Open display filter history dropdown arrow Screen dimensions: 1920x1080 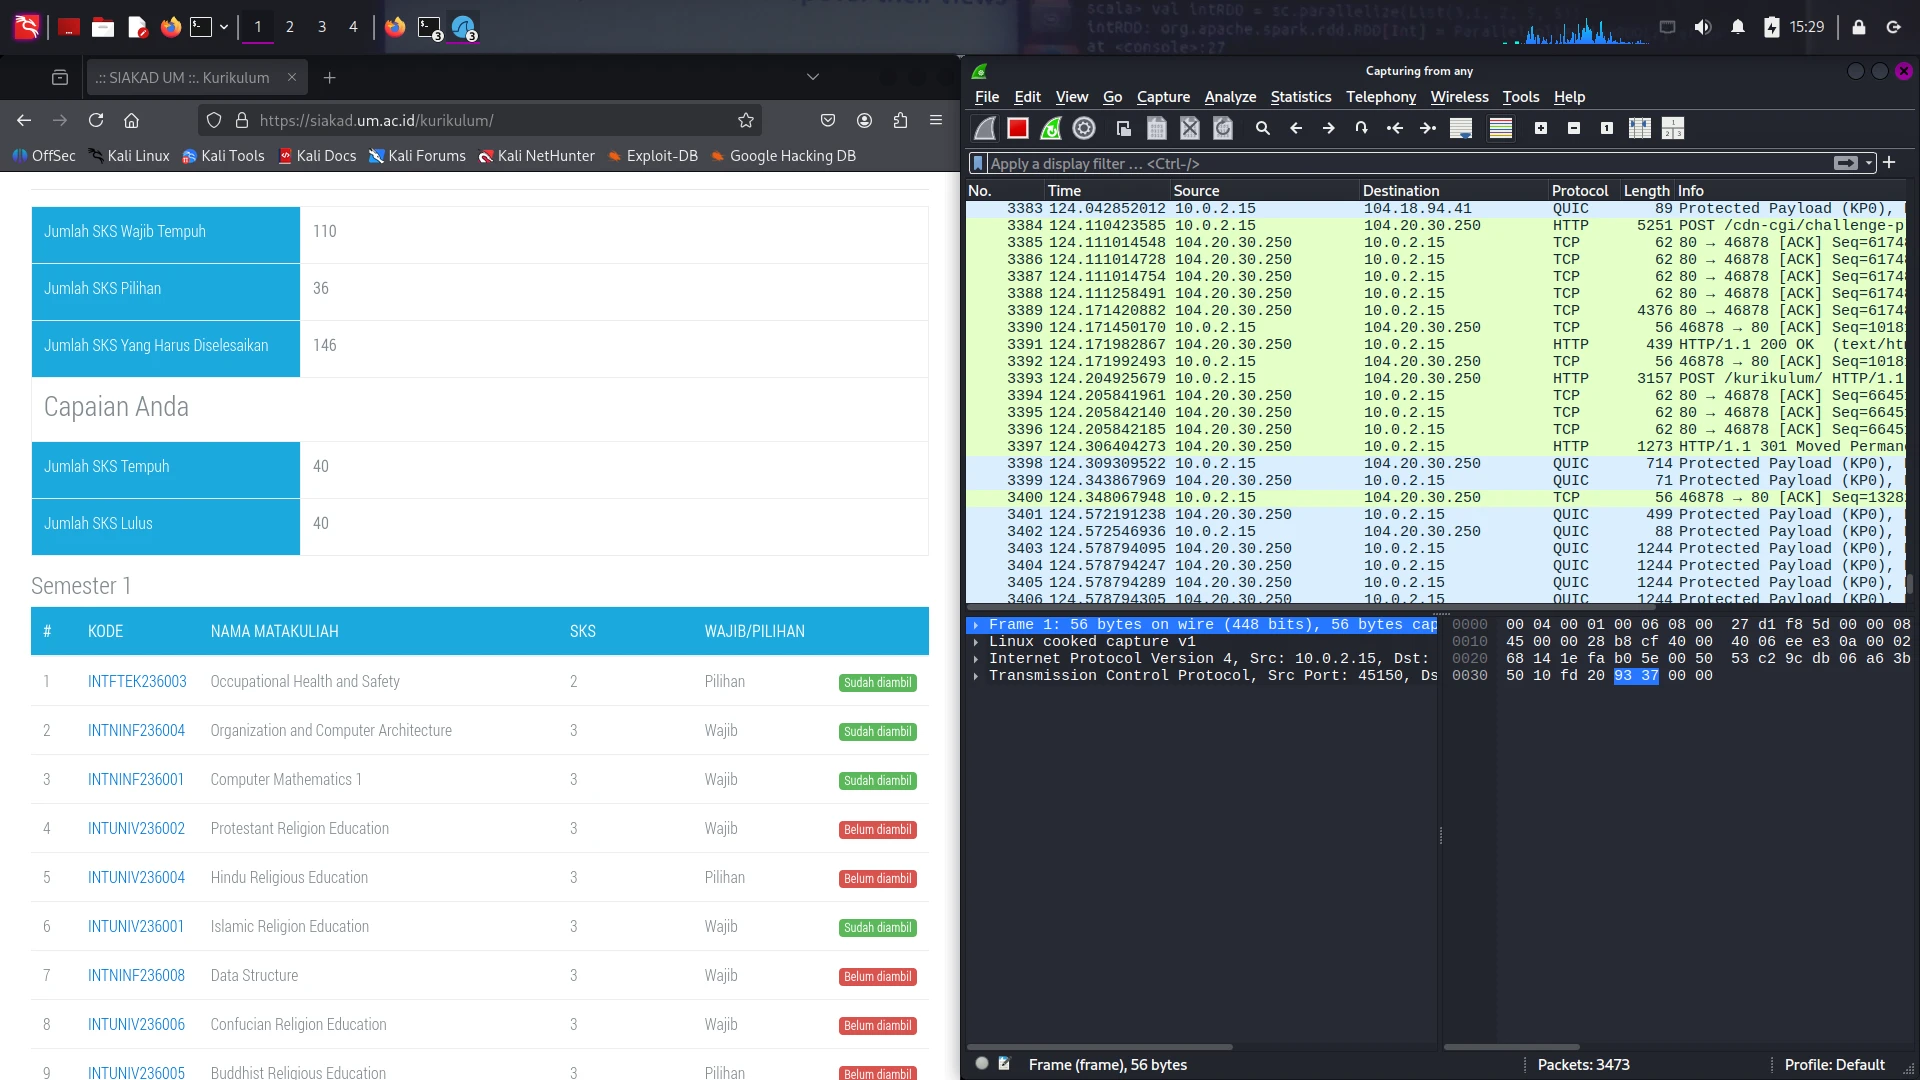pyautogui.click(x=1869, y=163)
